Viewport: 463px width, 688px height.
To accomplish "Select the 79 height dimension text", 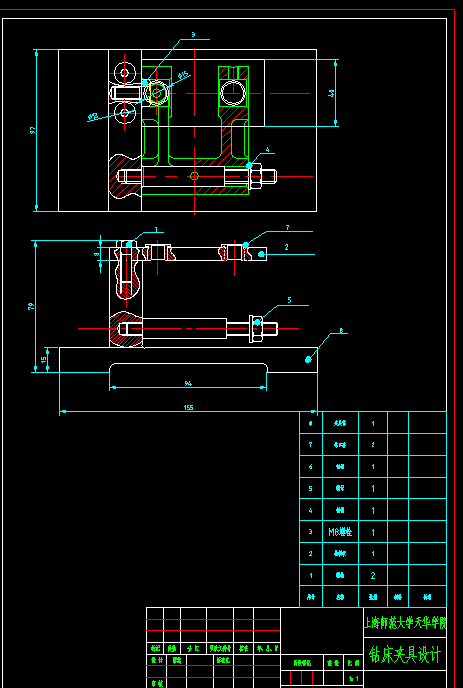I will tap(31, 307).
